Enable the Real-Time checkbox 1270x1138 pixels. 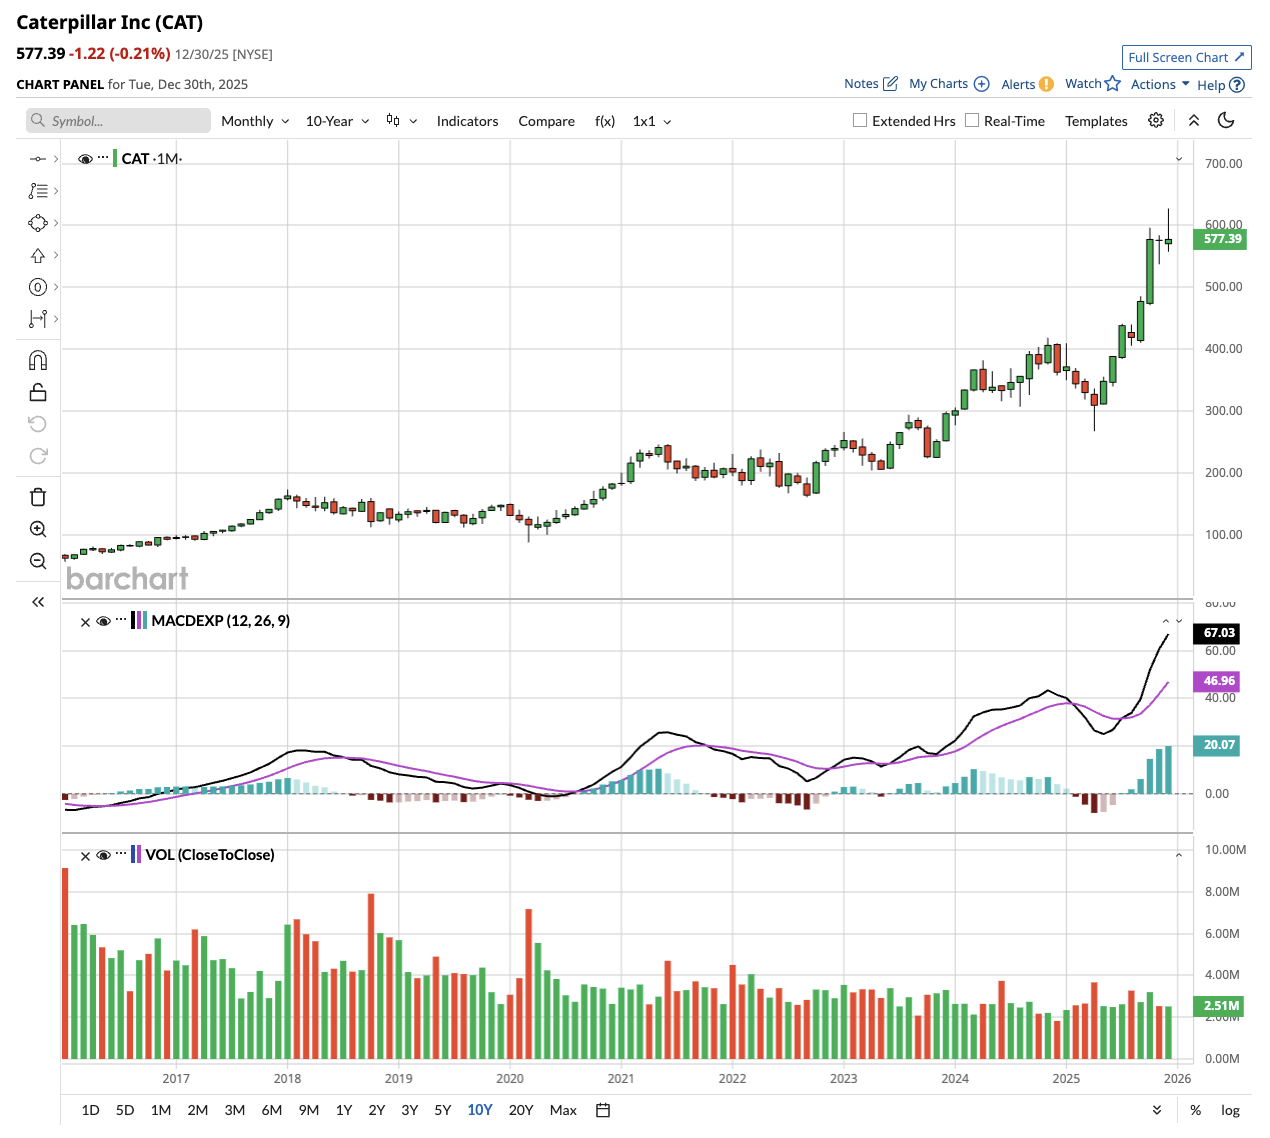pyautogui.click(x=972, y=121)
